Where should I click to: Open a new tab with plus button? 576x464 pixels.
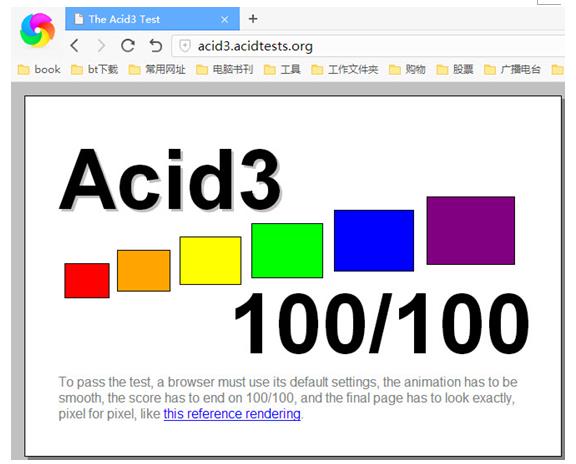point(253,18)
